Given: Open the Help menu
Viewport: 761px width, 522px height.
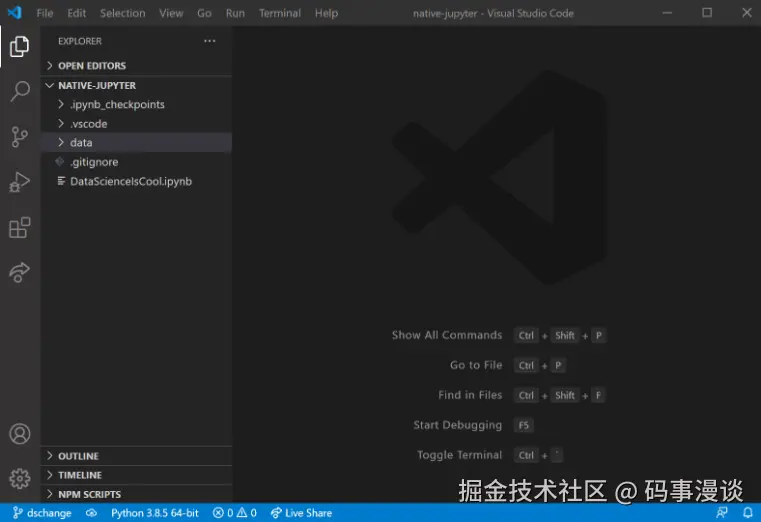Looking at the screenshot, I should click(326, 13).
